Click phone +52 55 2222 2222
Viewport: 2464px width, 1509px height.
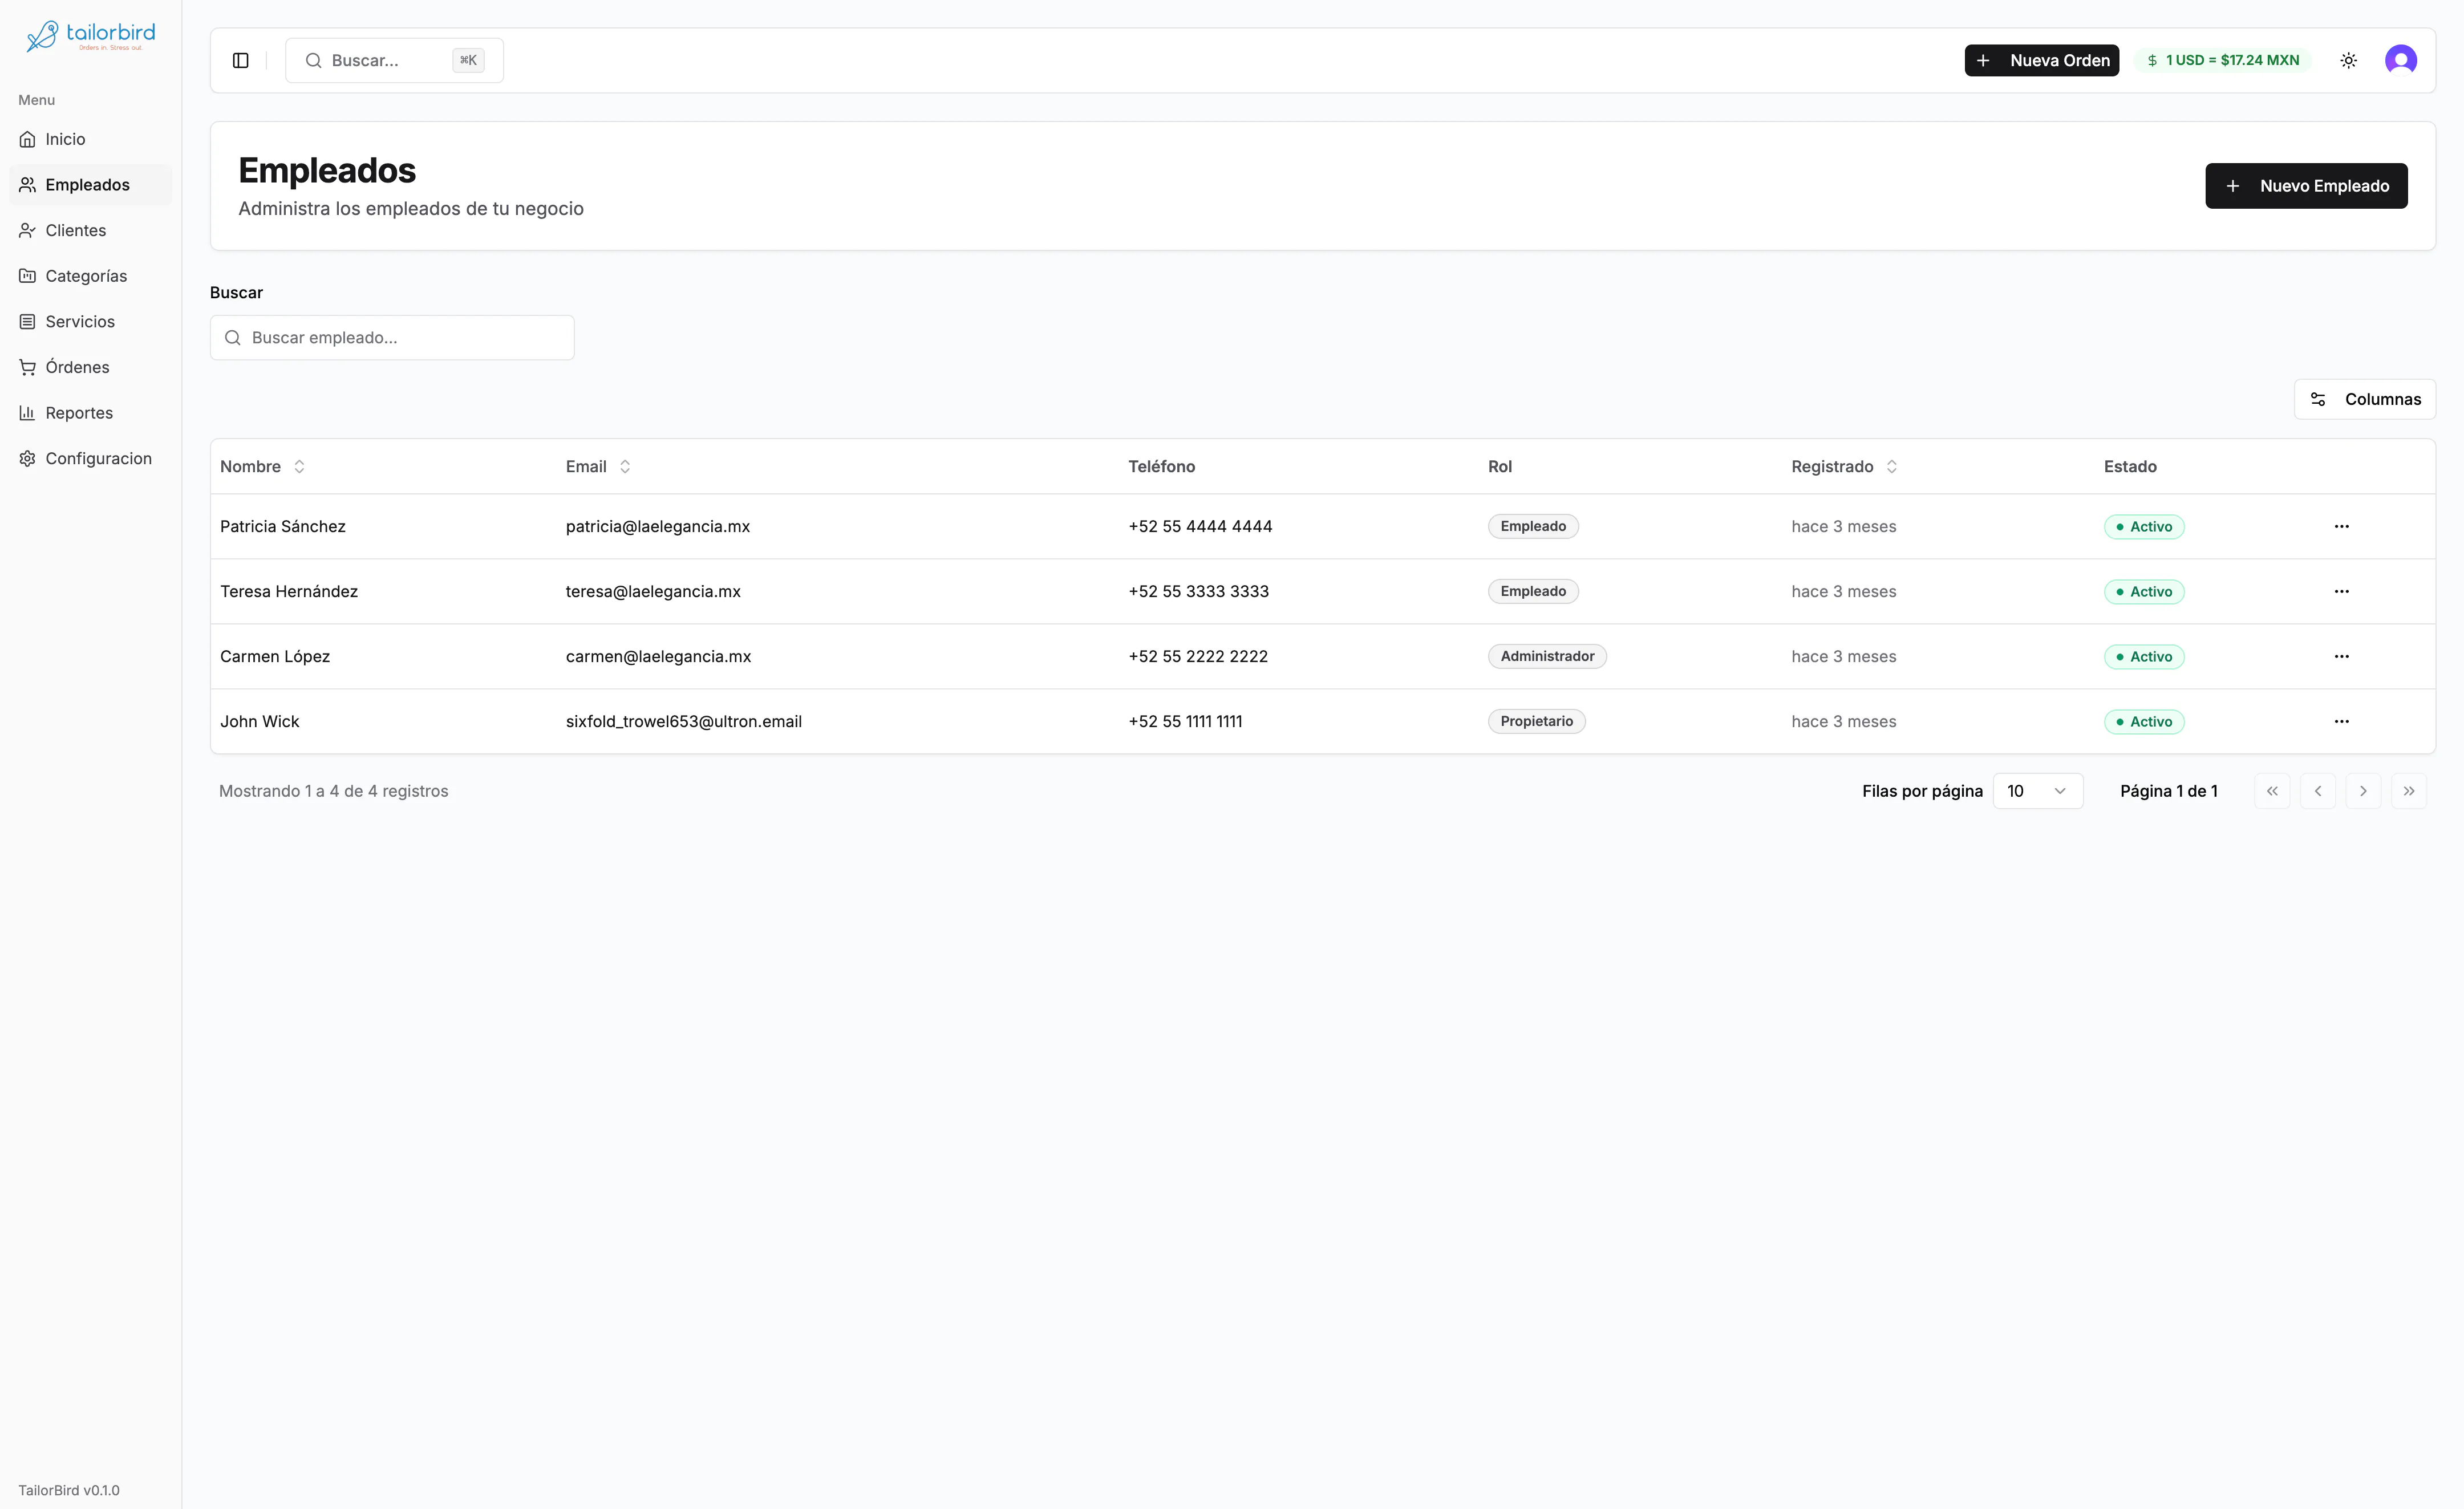click(1198, 657)
